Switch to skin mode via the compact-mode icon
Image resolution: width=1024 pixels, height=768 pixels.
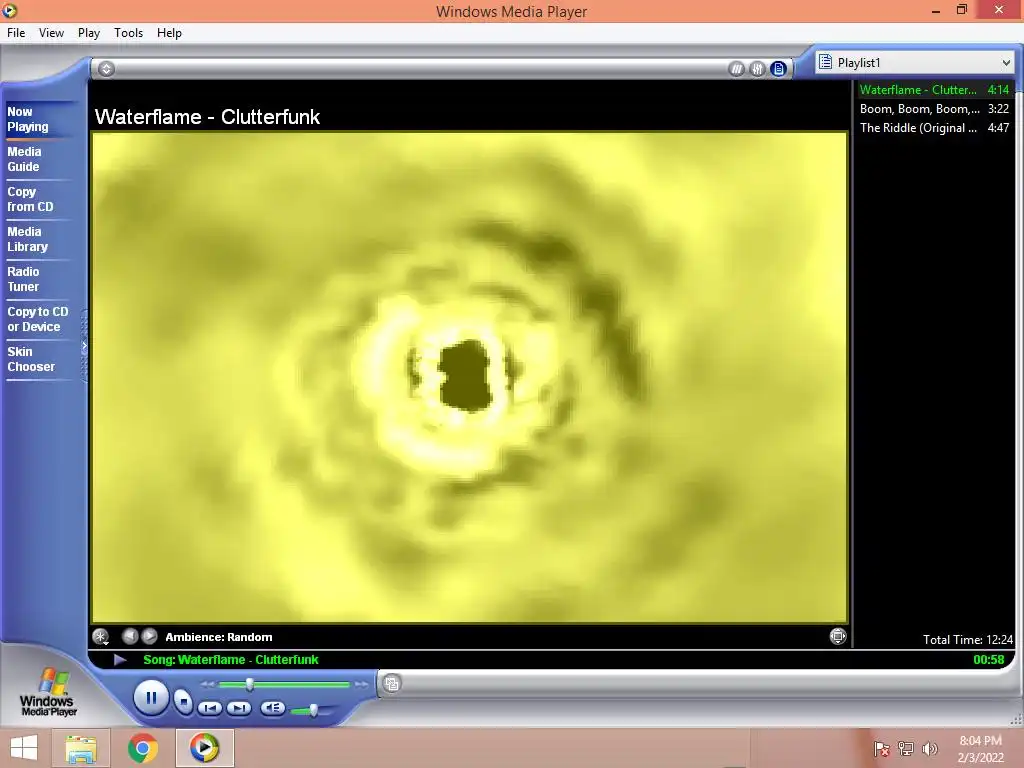(392, 684)
